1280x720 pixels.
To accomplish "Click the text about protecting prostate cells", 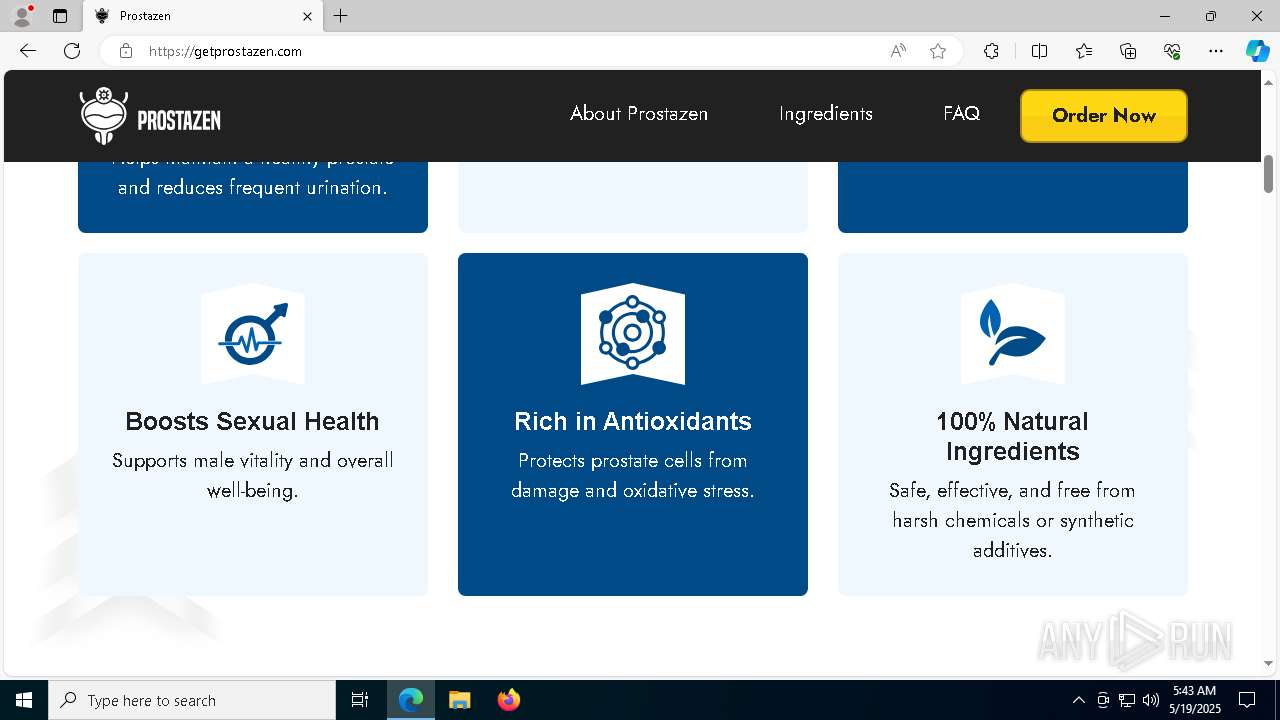I will click(x=633, y=475).
